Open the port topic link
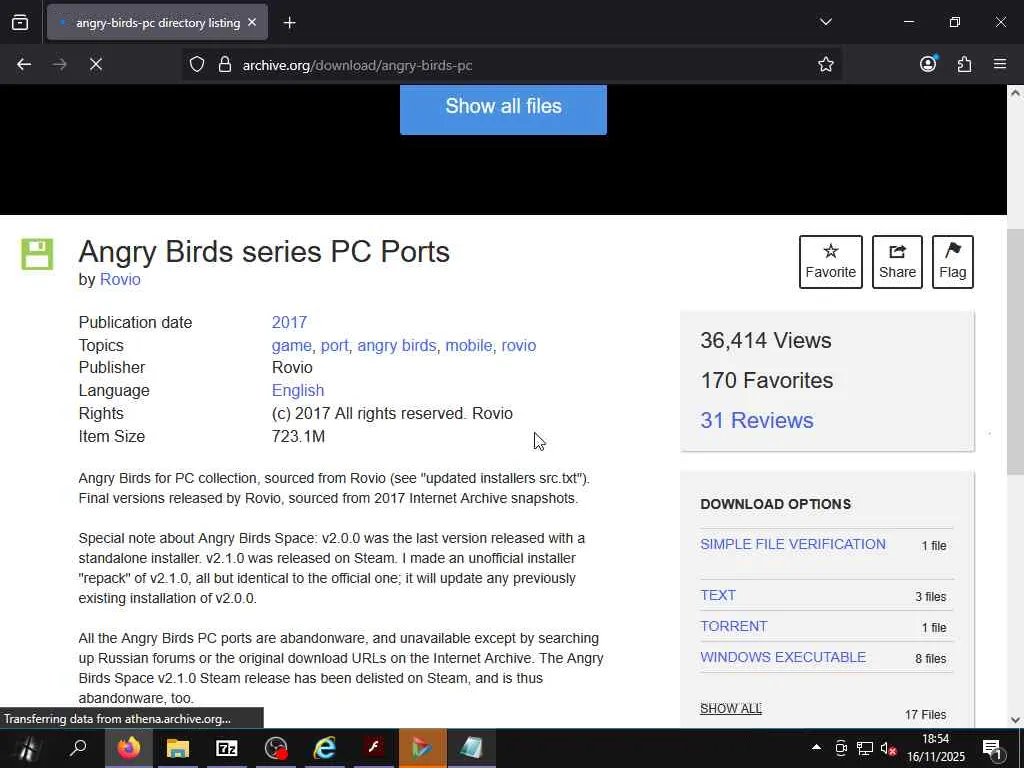The image size is (1024, 768). click(x=334, y=345)
